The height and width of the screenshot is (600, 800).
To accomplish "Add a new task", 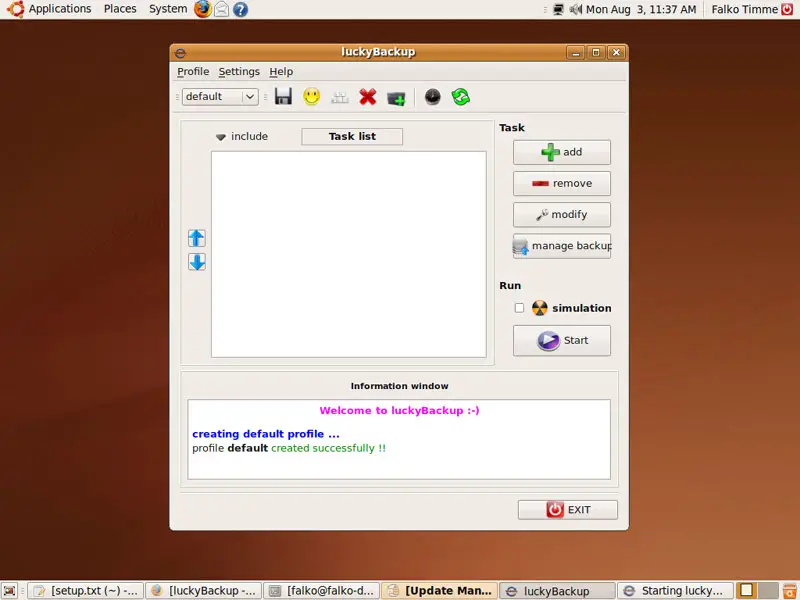I will pos(562,152).
